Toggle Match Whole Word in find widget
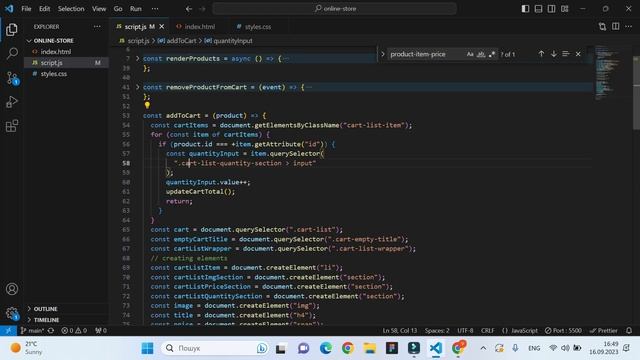 point(481,54)
